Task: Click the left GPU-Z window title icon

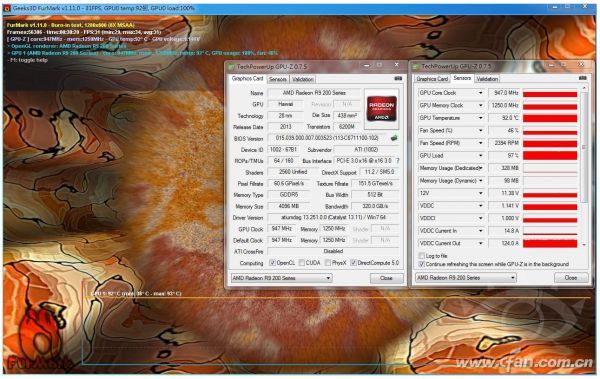Action: [231, 67]
